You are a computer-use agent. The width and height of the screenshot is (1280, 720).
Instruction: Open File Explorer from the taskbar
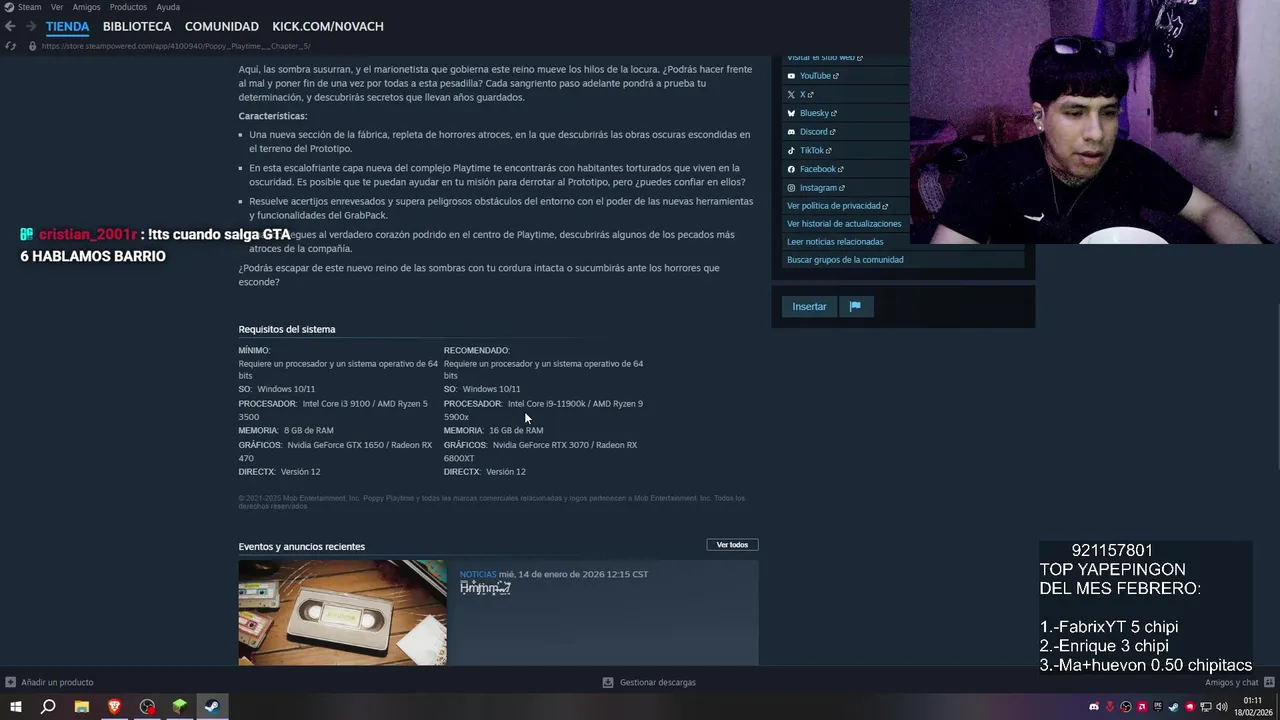82,707
